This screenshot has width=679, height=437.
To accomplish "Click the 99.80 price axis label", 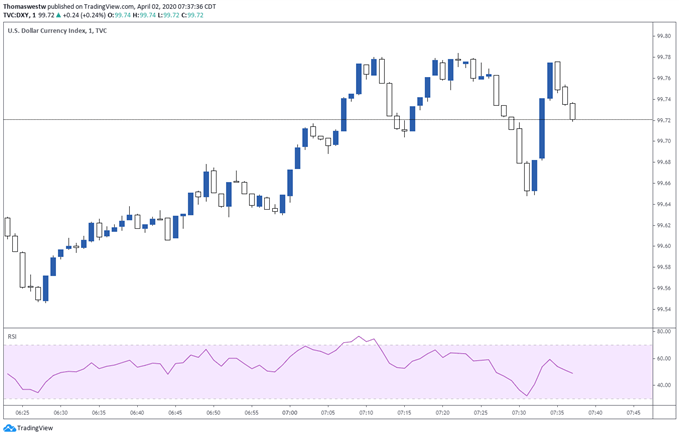I will point(664,36).
